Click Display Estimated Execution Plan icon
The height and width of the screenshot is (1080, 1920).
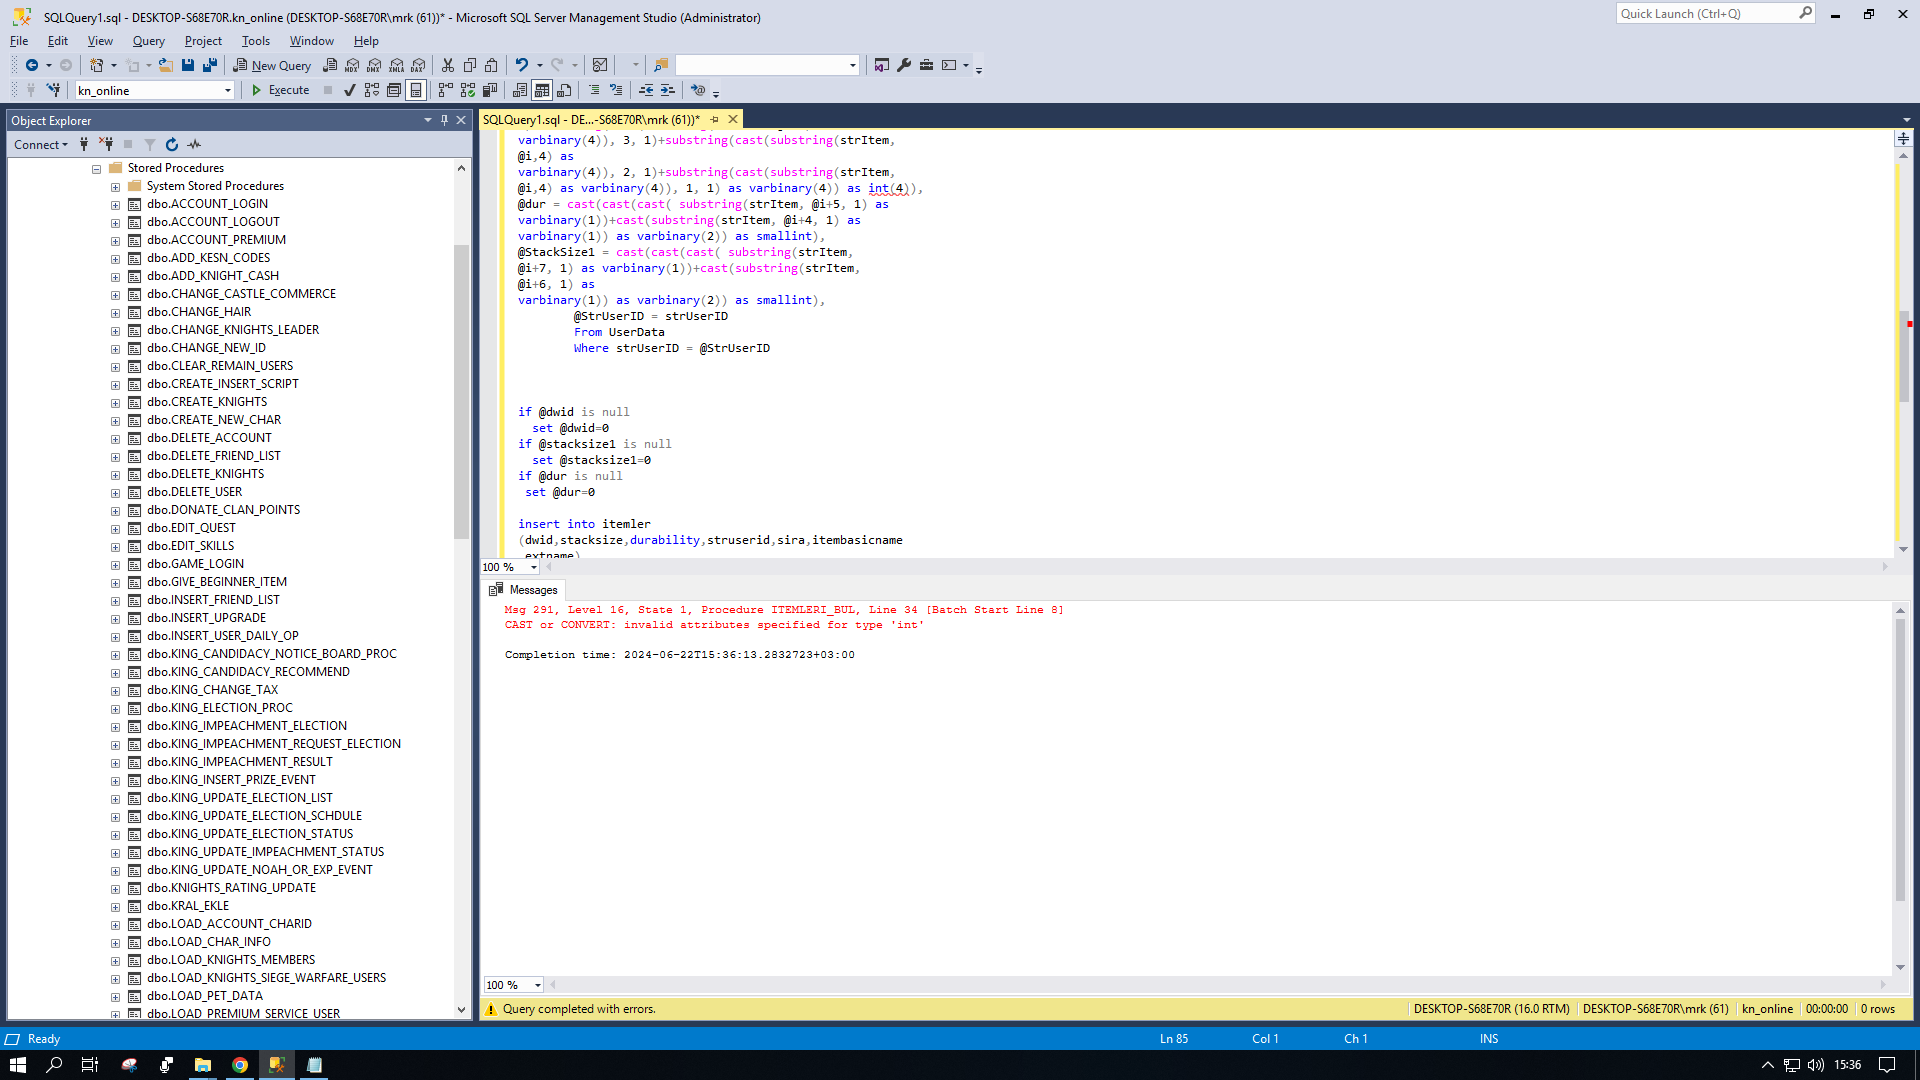[x=372, y=90]
